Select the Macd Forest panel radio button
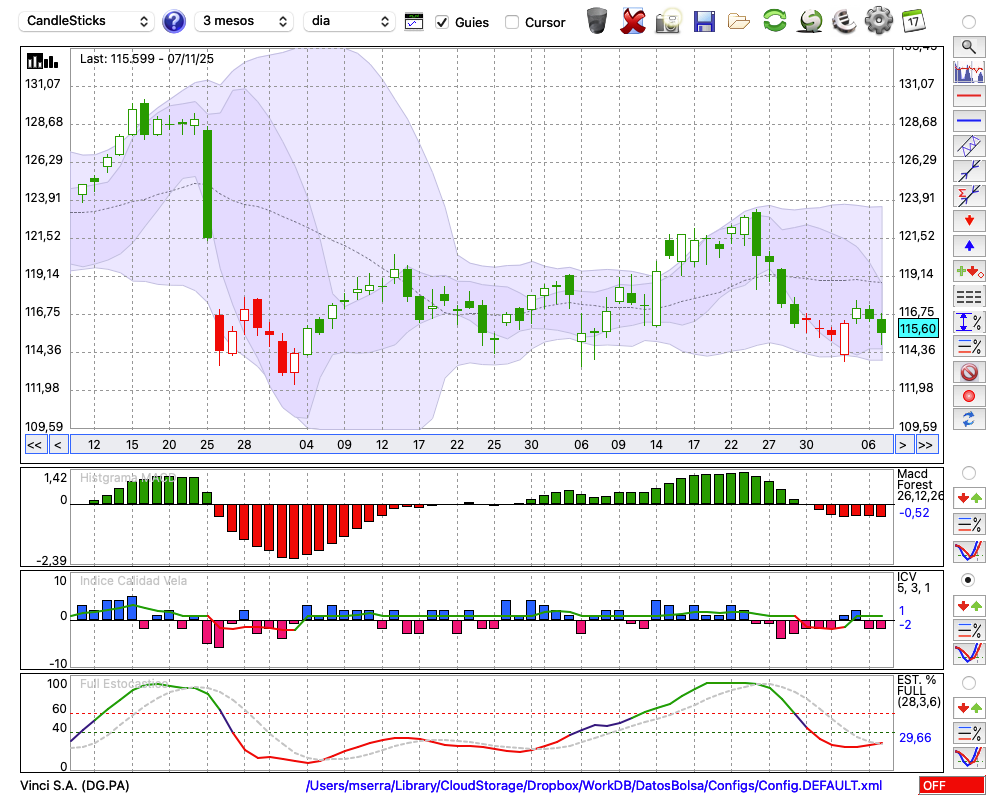The width and height of the screenshot is (1000, 800). coord(968,472)
